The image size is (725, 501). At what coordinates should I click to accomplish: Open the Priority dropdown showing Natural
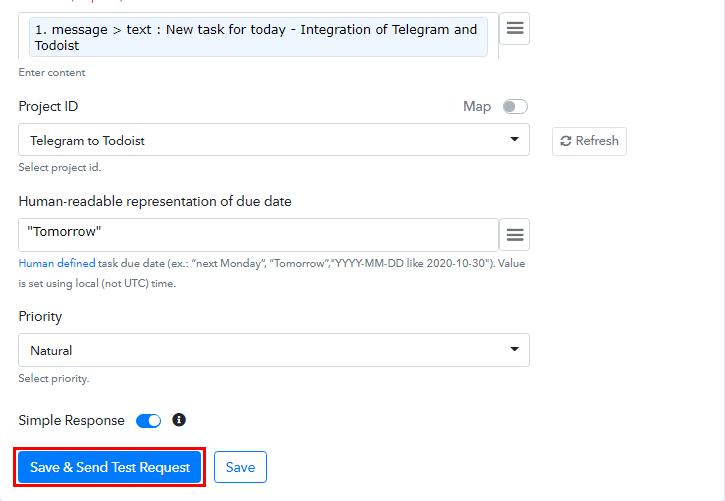coord(274,350)
